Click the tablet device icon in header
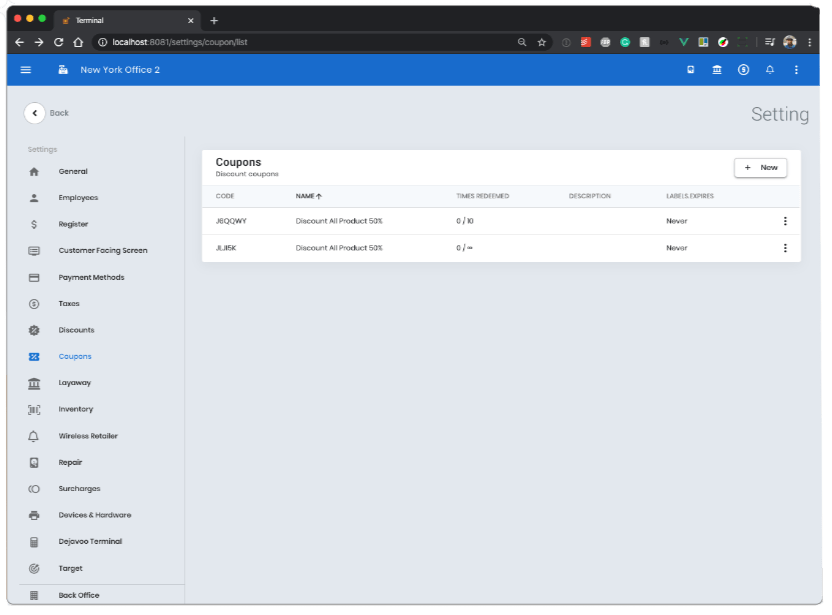 (x=690, y=70)
